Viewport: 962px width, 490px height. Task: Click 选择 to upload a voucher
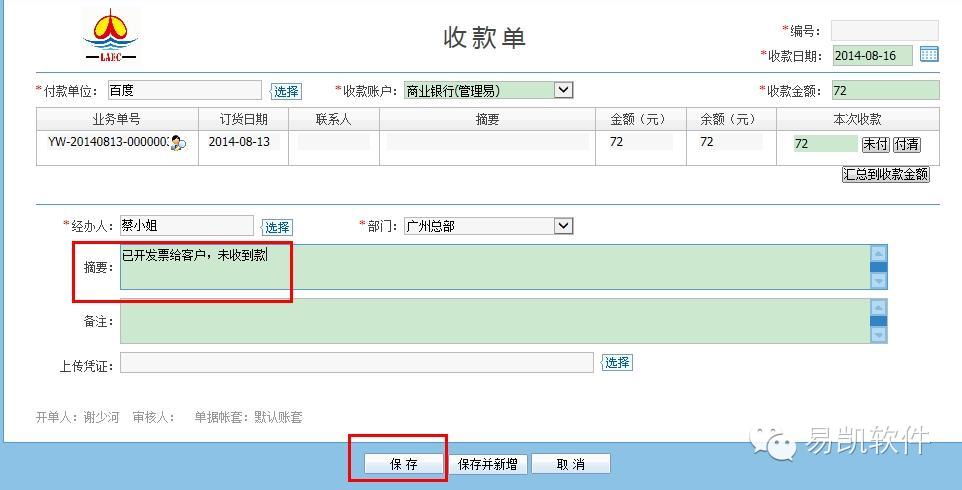[x=617, y=362]
